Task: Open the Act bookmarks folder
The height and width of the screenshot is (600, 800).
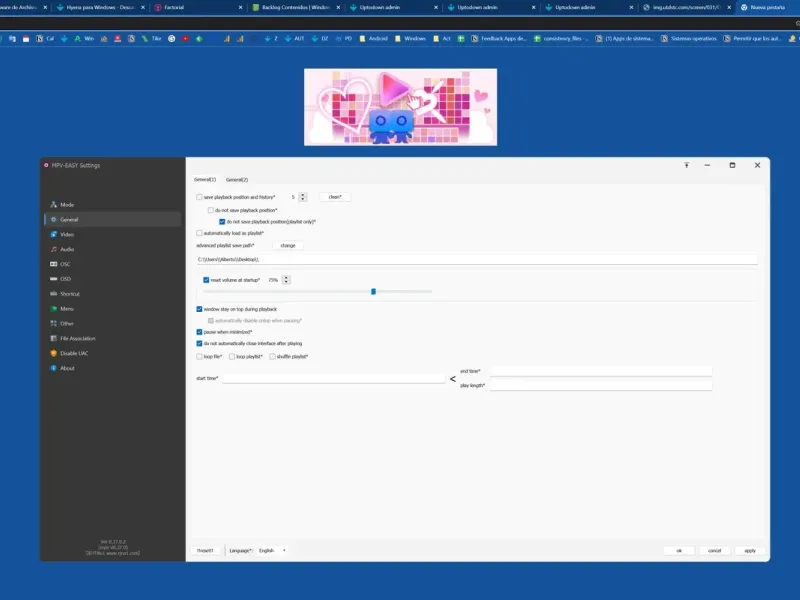Action: point(442,38)
